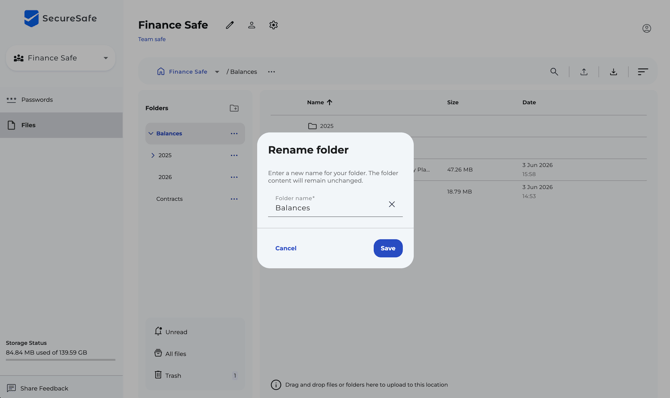Open more options for Contracts folder

pos(234,199)
